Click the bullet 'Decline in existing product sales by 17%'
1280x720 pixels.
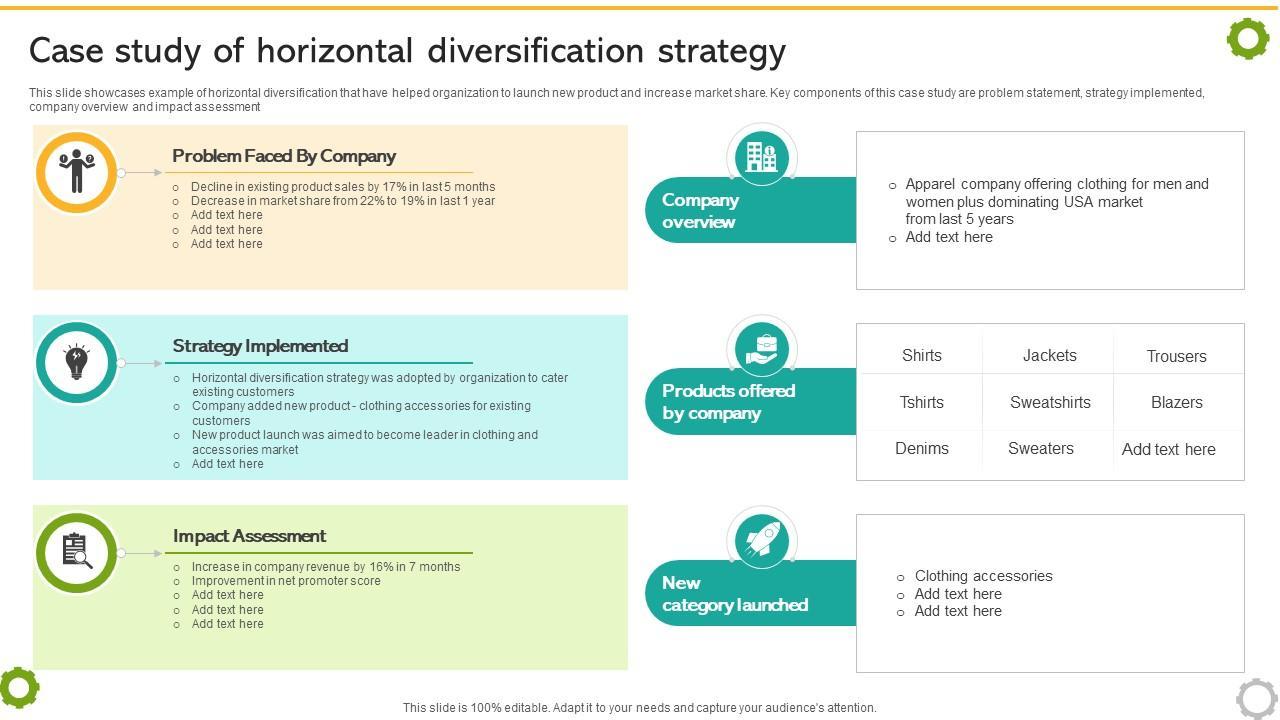point(343,187)
